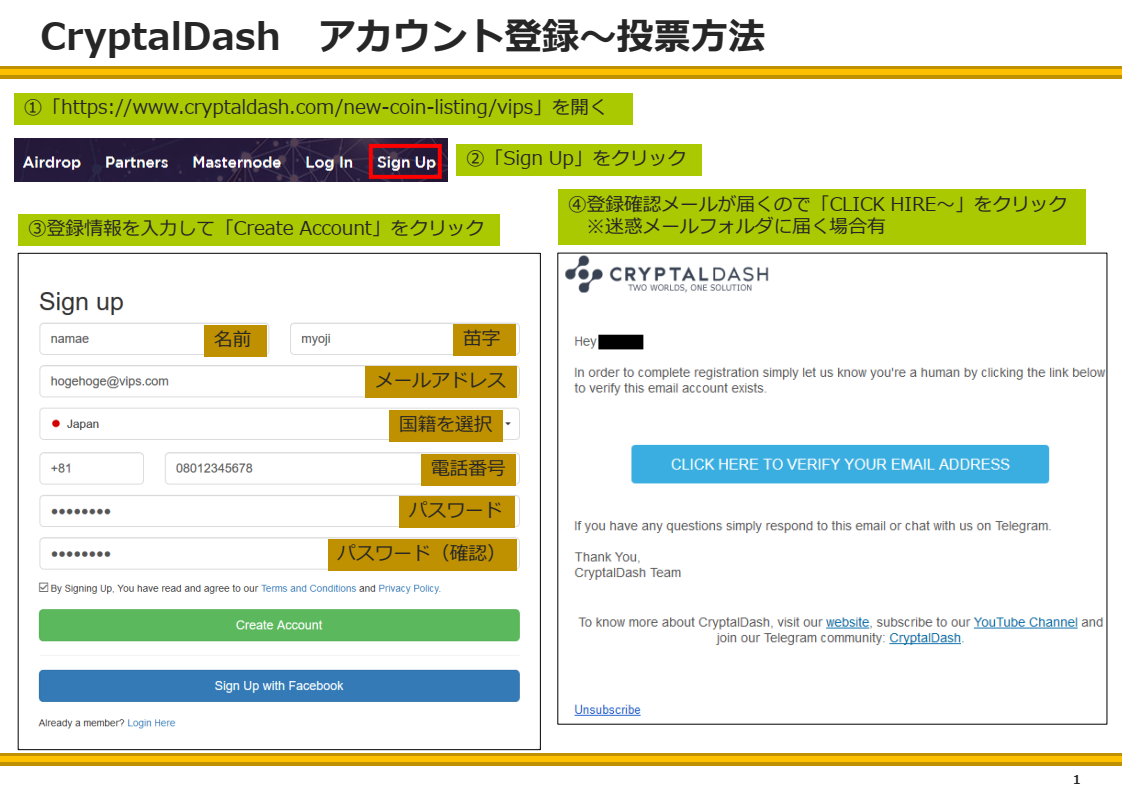Open the Airdrop menu item
This screenshot has width=1122, height=793.
(x=52, y=162)
